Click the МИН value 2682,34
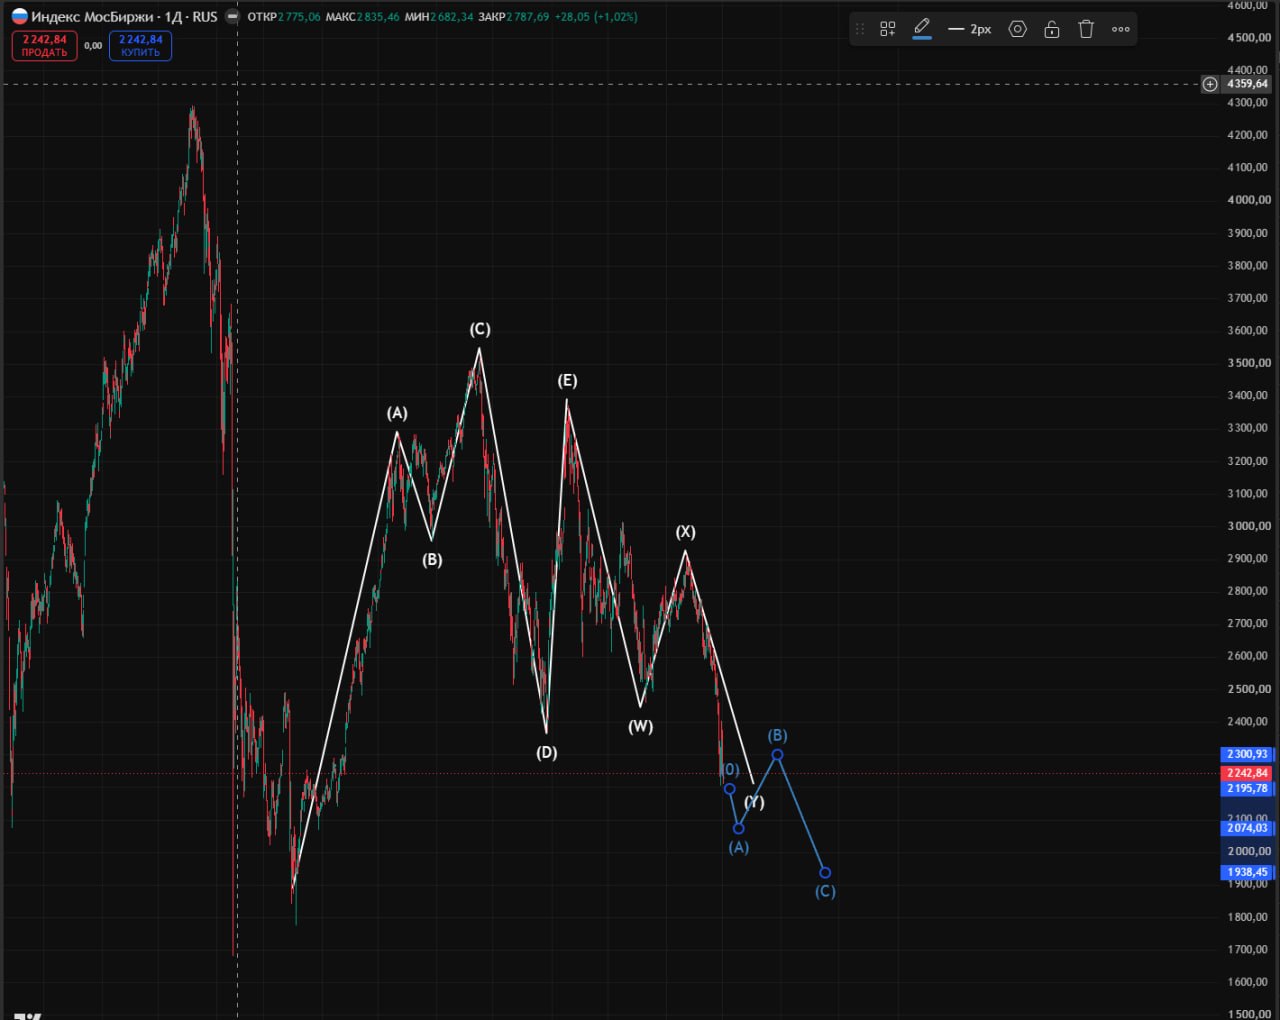The image size is (1280, 1020). tap(452, 17)
